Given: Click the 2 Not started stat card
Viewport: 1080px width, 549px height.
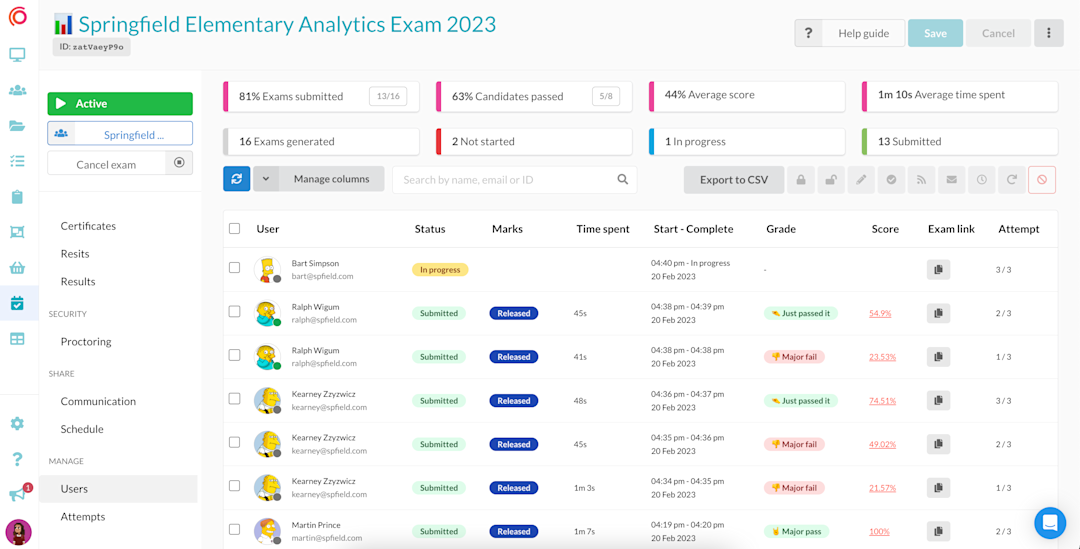Looking at the screenshot, I should [534, 141].
